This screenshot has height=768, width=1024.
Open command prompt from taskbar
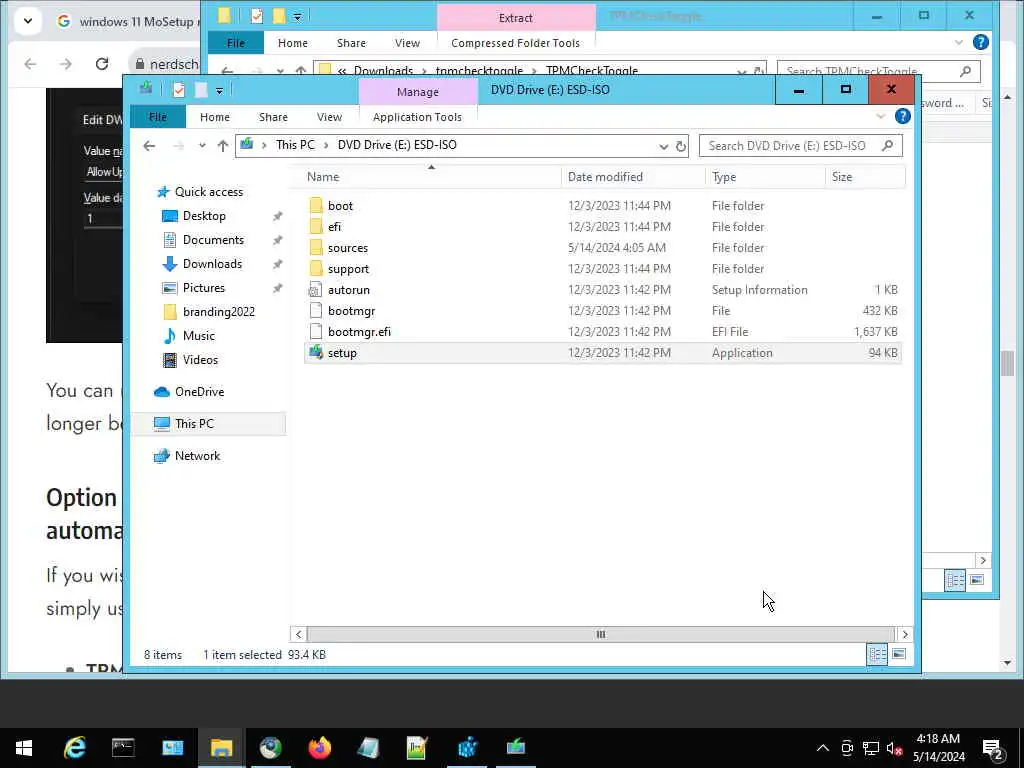[x=123, y=748]
